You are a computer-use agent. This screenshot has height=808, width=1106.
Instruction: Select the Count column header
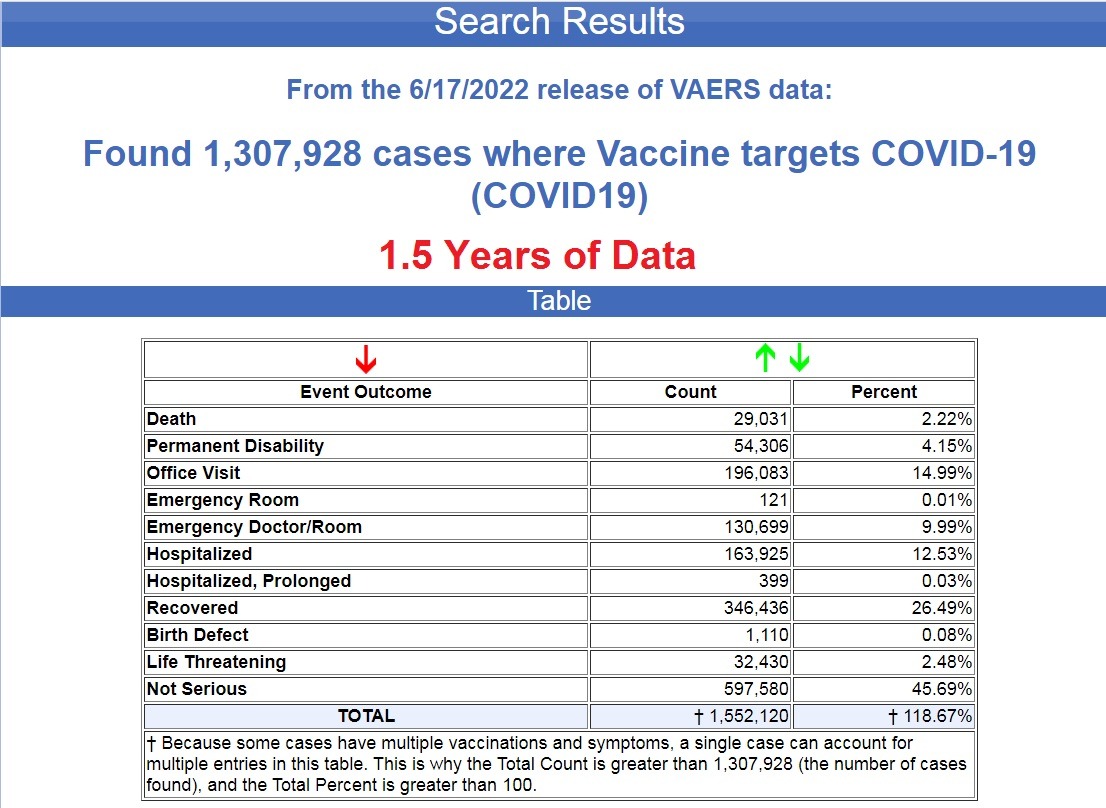click(690, 392)
